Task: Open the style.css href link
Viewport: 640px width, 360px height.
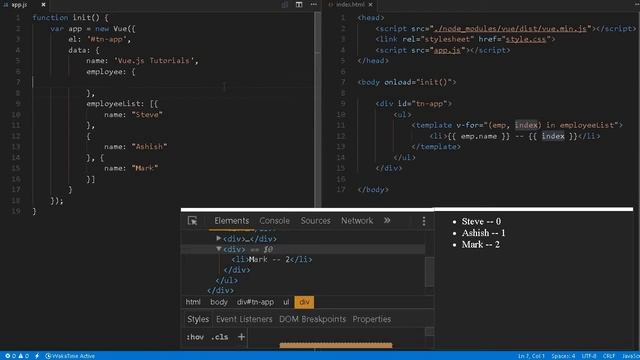Action: [526, 39]
